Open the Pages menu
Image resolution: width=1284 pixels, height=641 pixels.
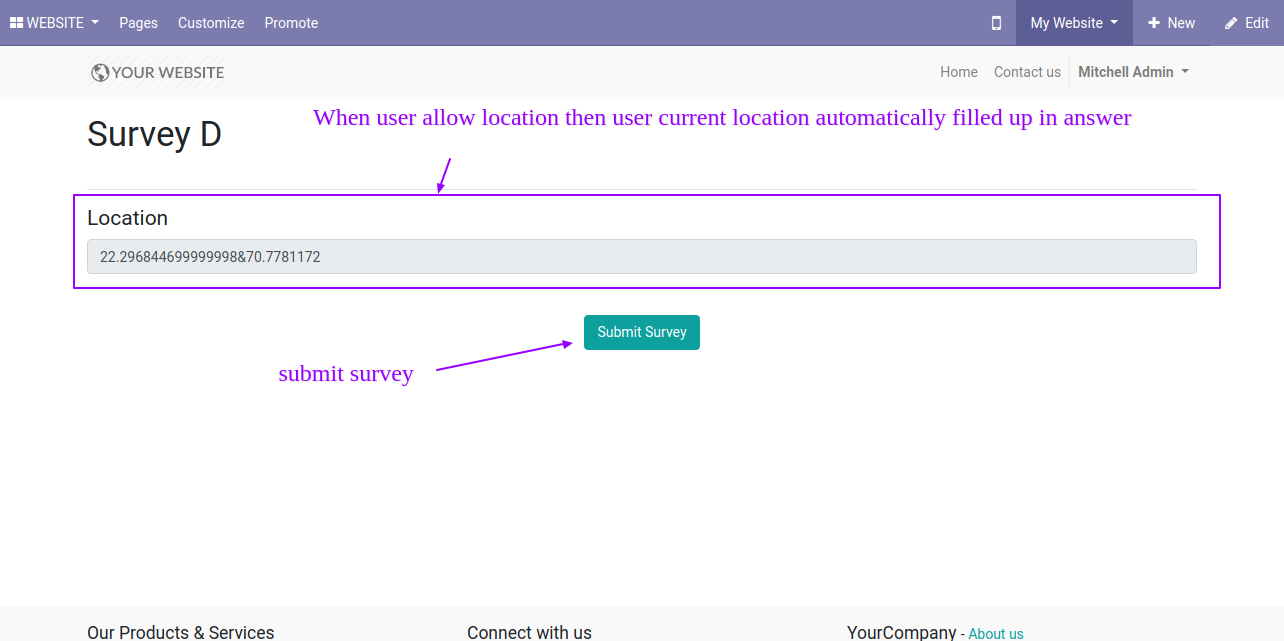click(x=138, y=23)
